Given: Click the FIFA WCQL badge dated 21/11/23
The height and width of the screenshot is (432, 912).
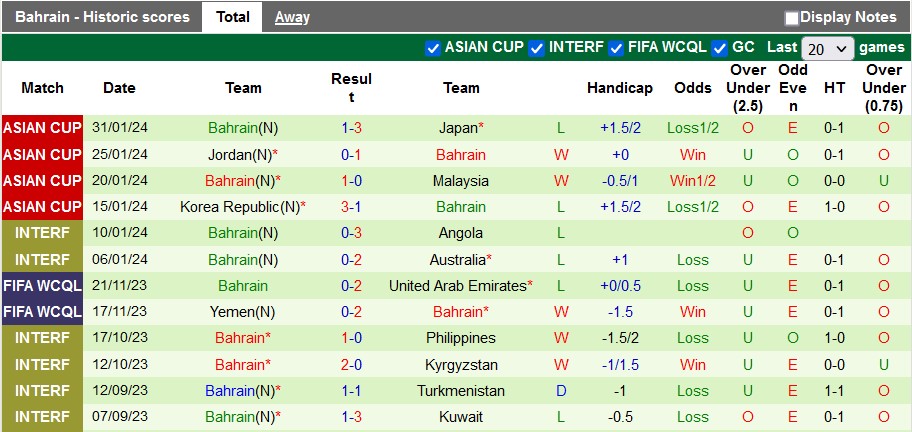Looking at the screenshot, I should [42, 286].
